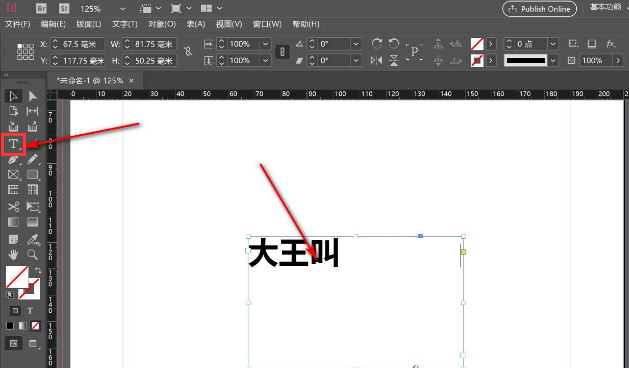Expand the opacity 100% slider arrow
Screen dimensions: 629x368
[x=618, y=61]
